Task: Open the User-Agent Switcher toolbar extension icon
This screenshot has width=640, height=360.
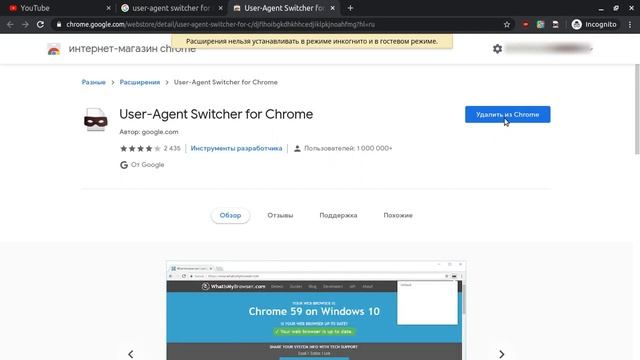Action: pos(556,24)
